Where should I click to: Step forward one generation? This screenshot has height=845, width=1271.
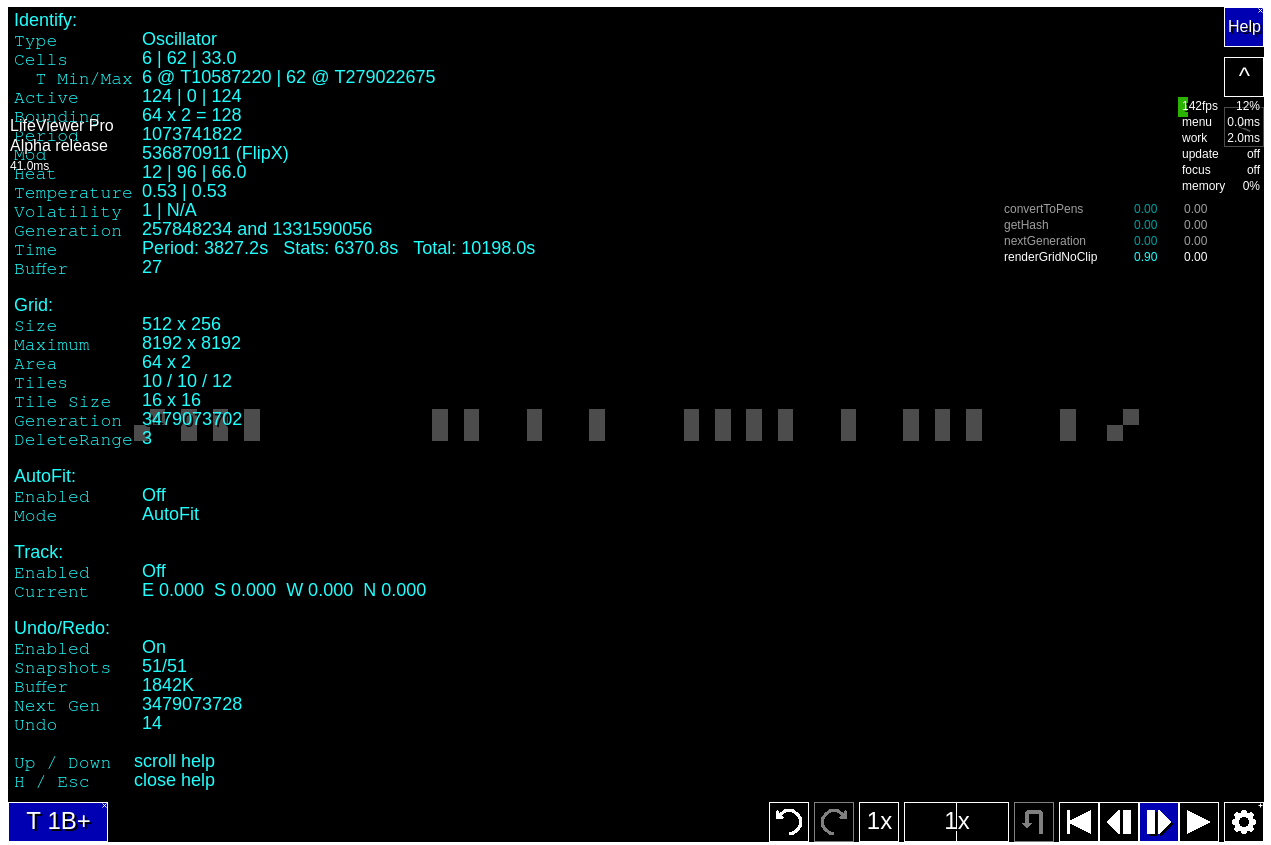point(1159,822)
